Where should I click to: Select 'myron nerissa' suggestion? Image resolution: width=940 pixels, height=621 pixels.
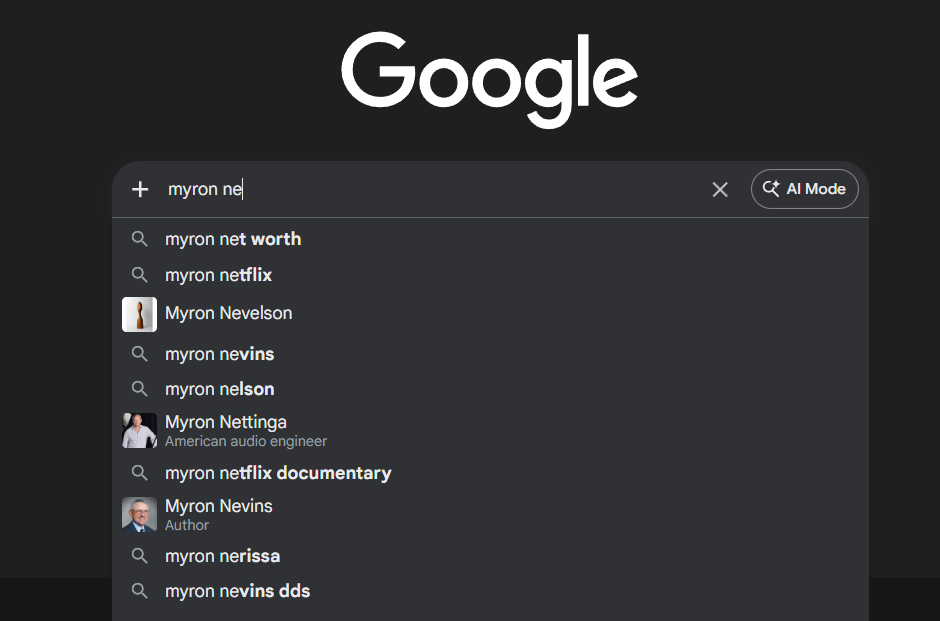coord(490,556)
